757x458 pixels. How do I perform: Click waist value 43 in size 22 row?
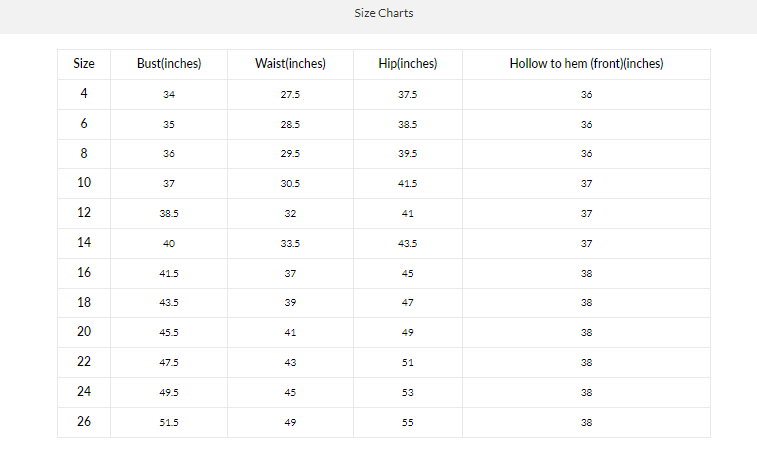tap(291, 362)
